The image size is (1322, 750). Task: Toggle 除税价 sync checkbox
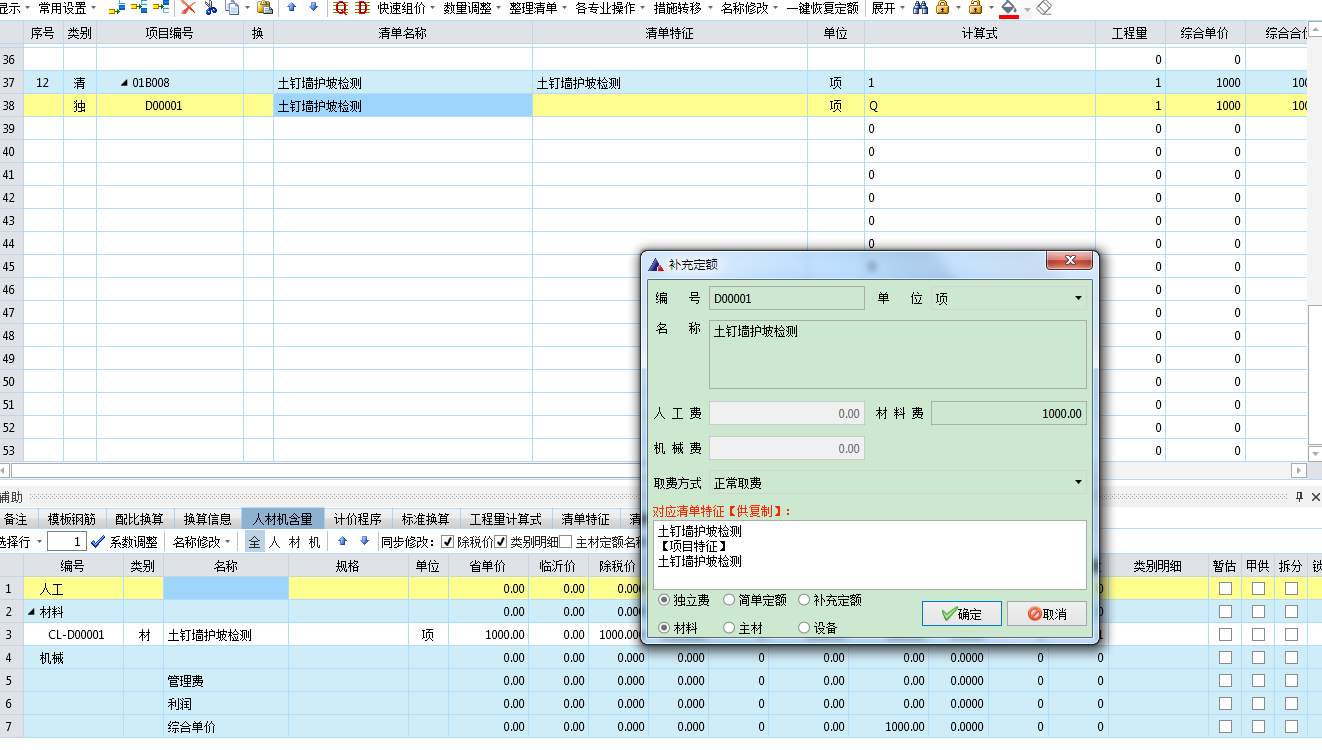pyautogui.click(x=447, y=542)
